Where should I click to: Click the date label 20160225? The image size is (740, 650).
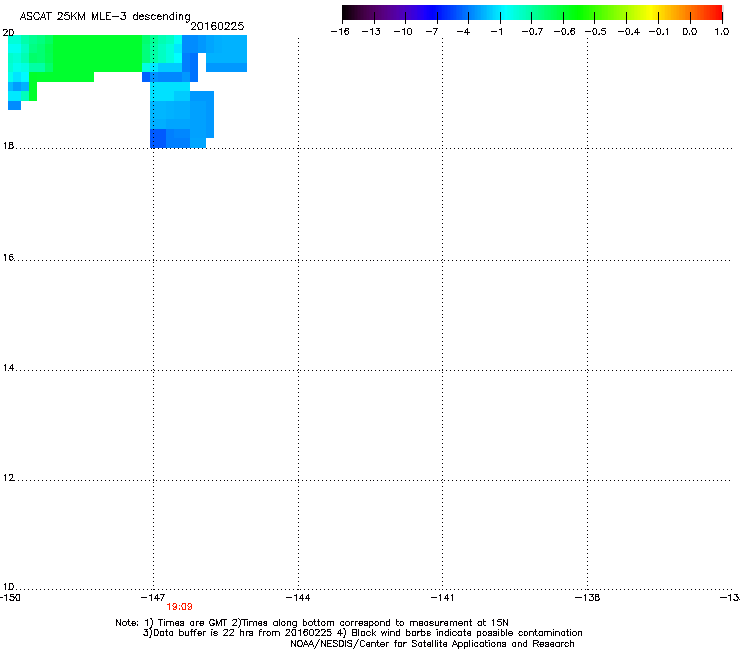(x=217, y=26)
